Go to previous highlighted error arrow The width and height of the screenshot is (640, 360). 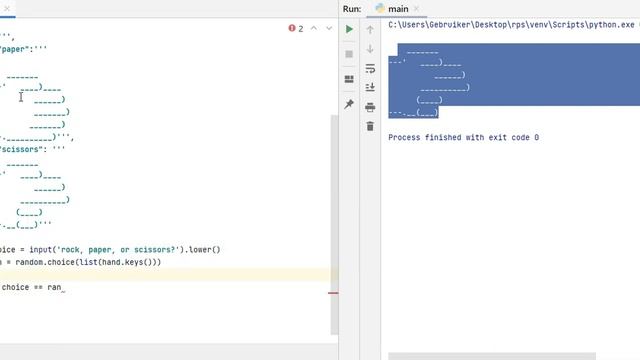tap(313, 28)
